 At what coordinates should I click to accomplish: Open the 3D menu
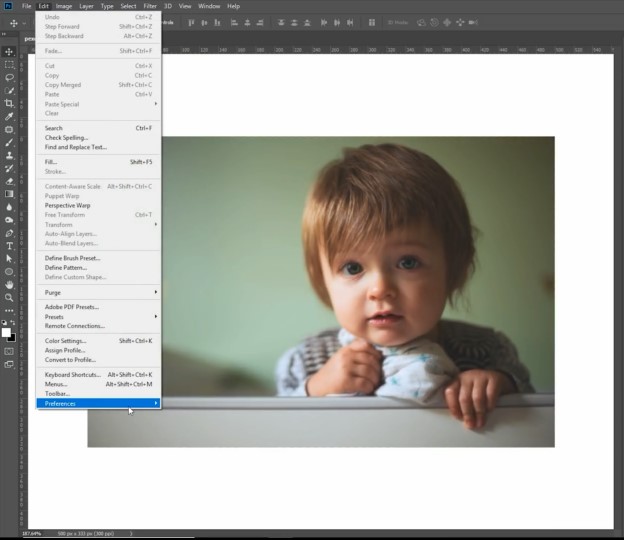[168, 6]
